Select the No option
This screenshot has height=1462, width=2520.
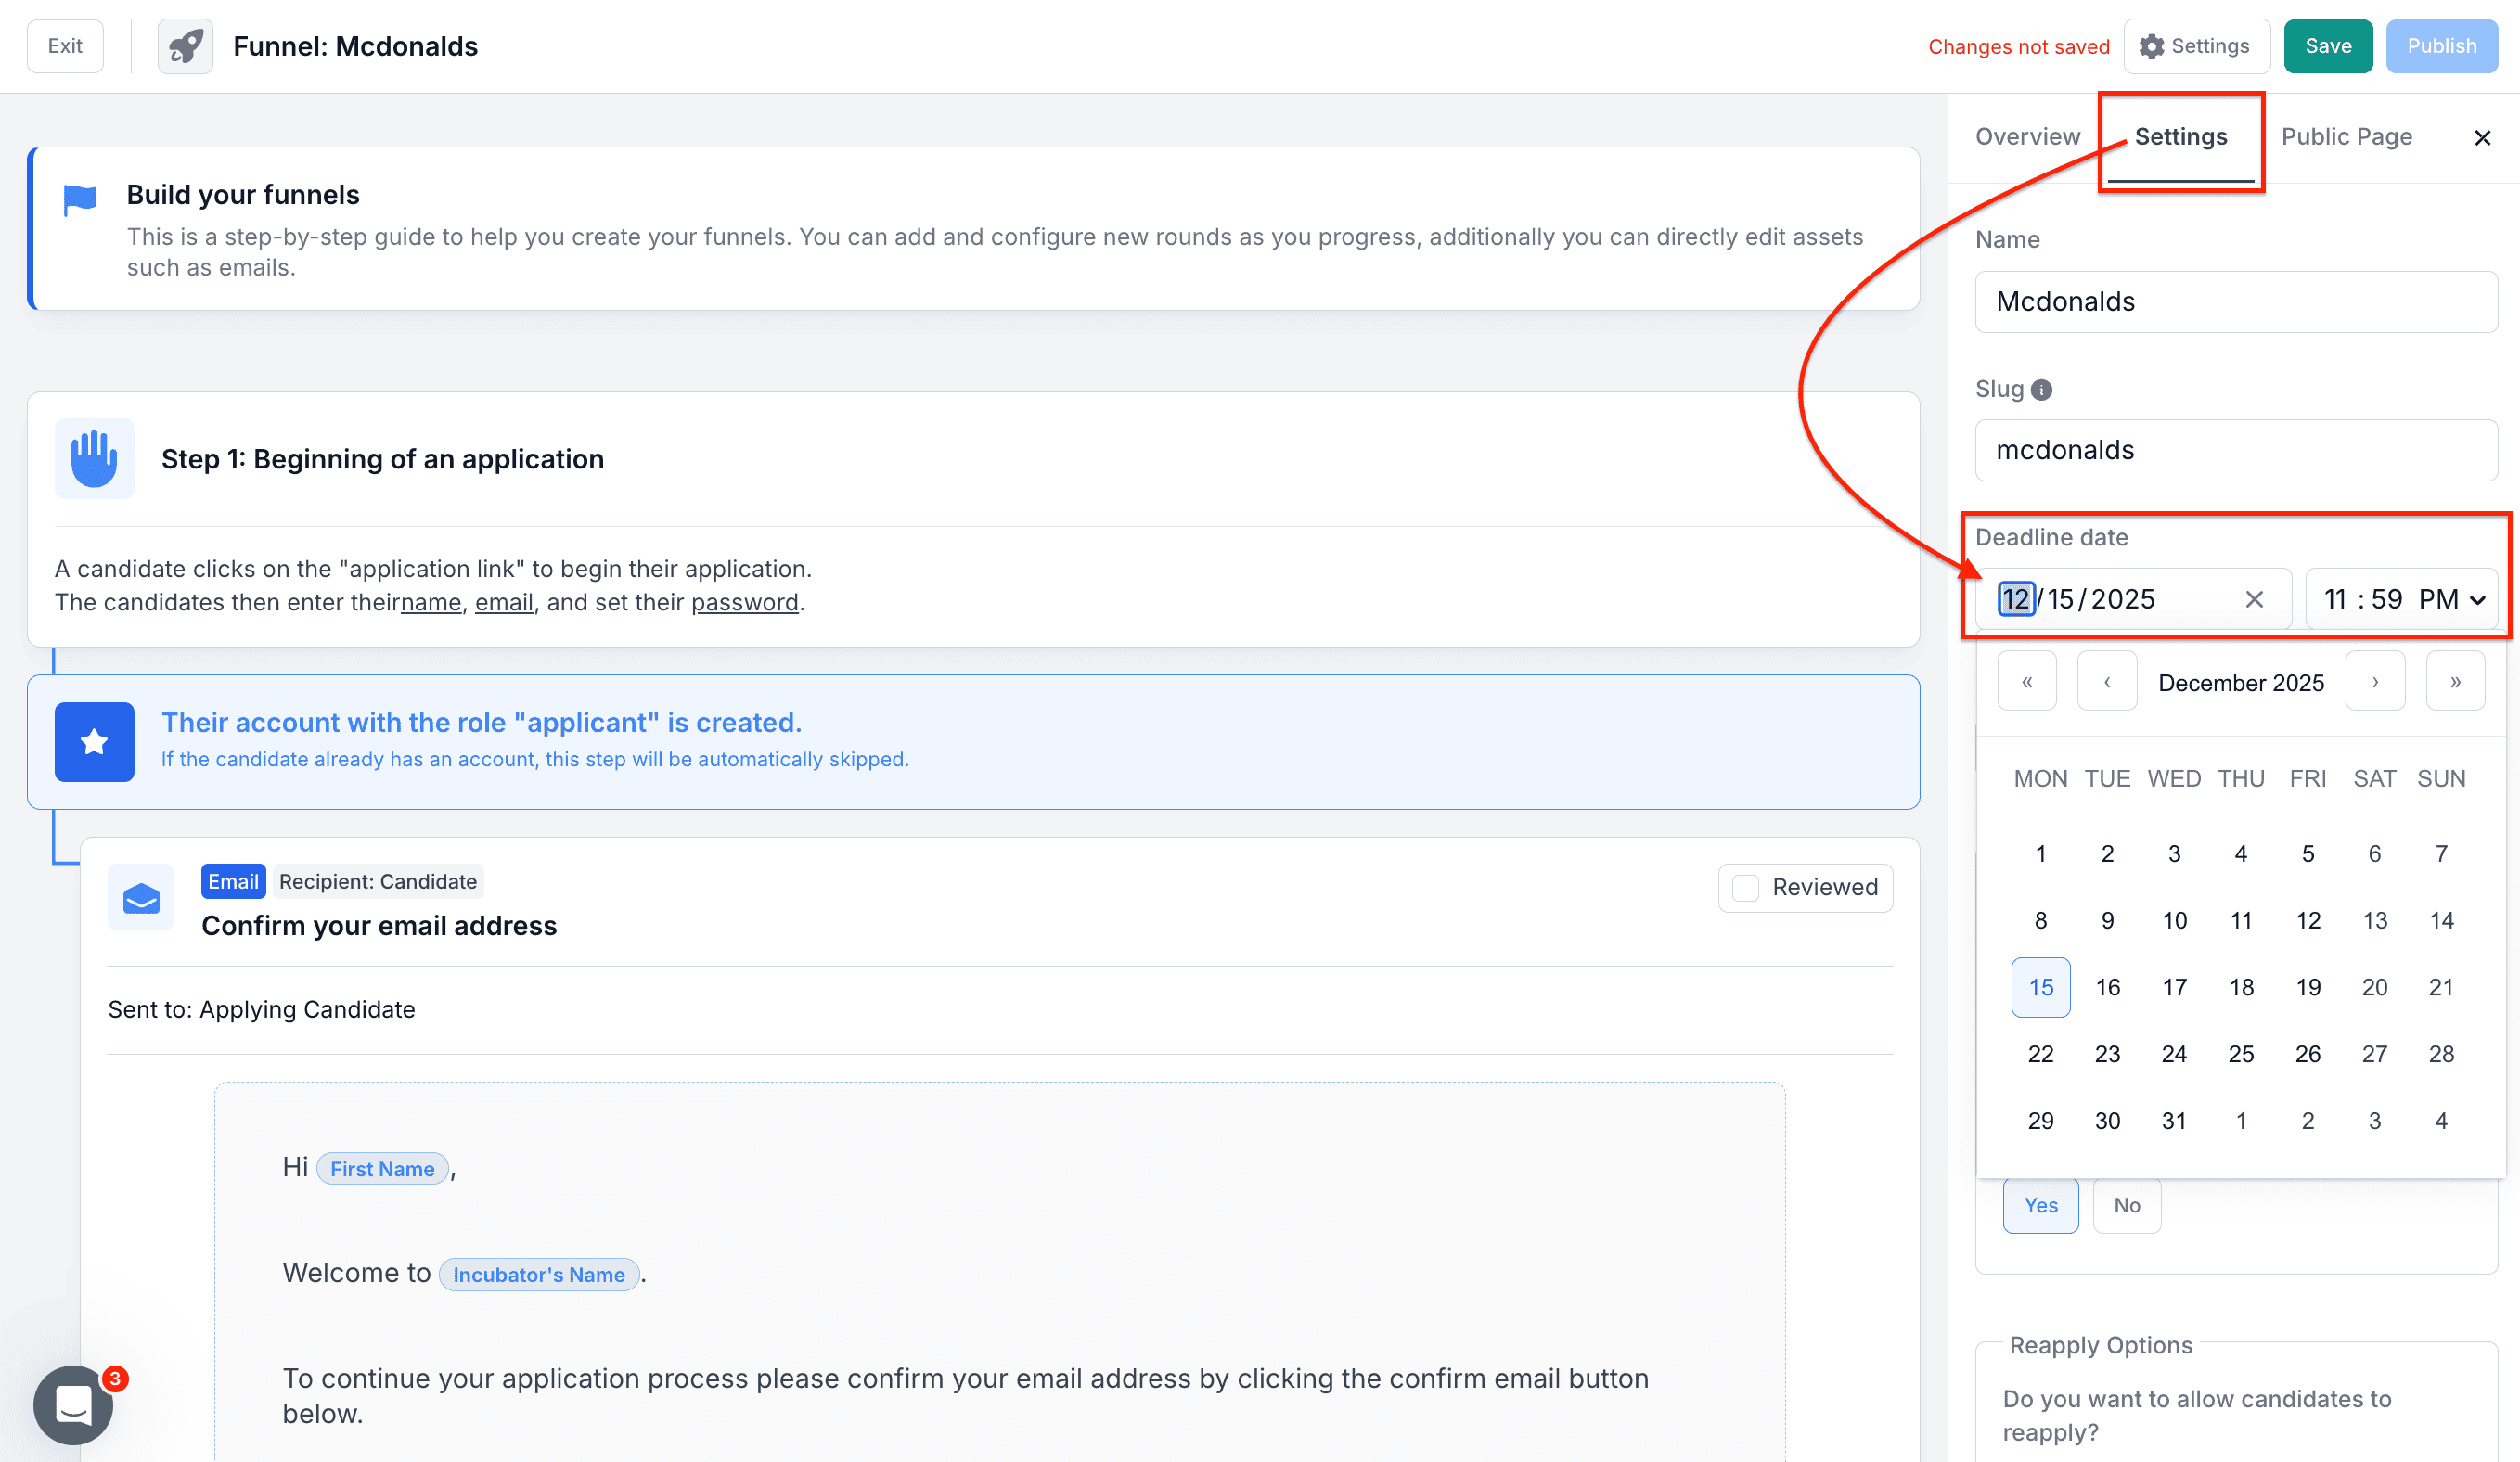(x=2127, y=1206)
